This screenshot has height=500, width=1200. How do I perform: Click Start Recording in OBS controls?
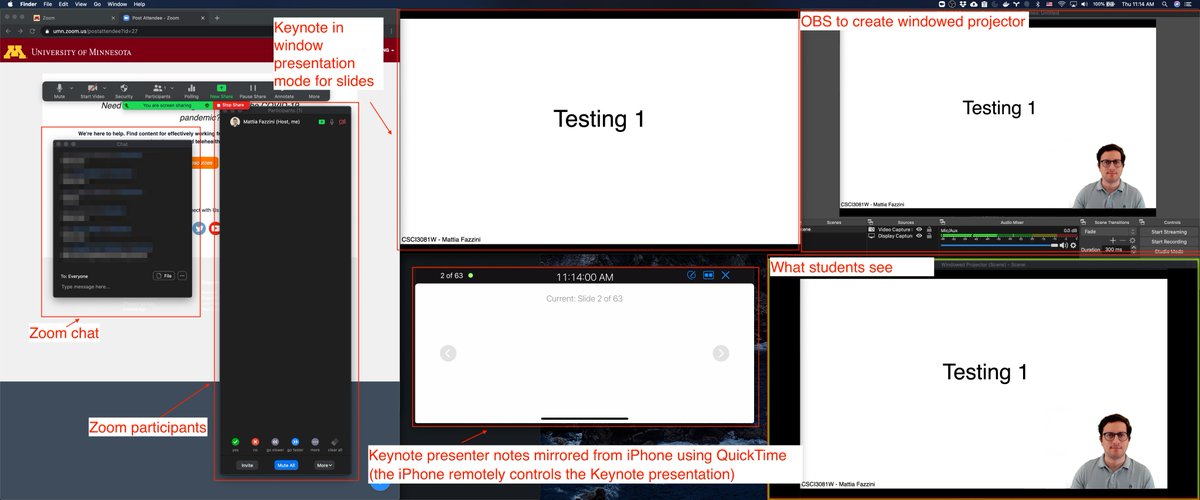click(1169, 241)
